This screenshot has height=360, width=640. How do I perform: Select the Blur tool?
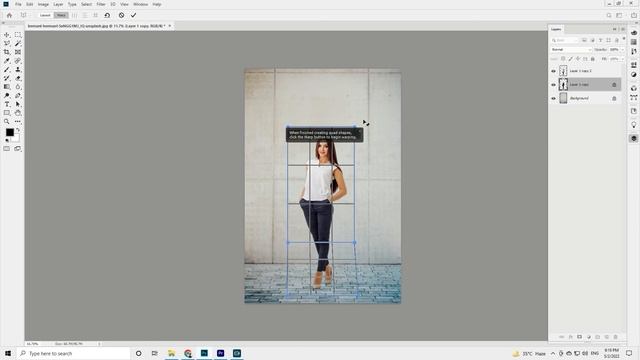(x=18, y=87)
